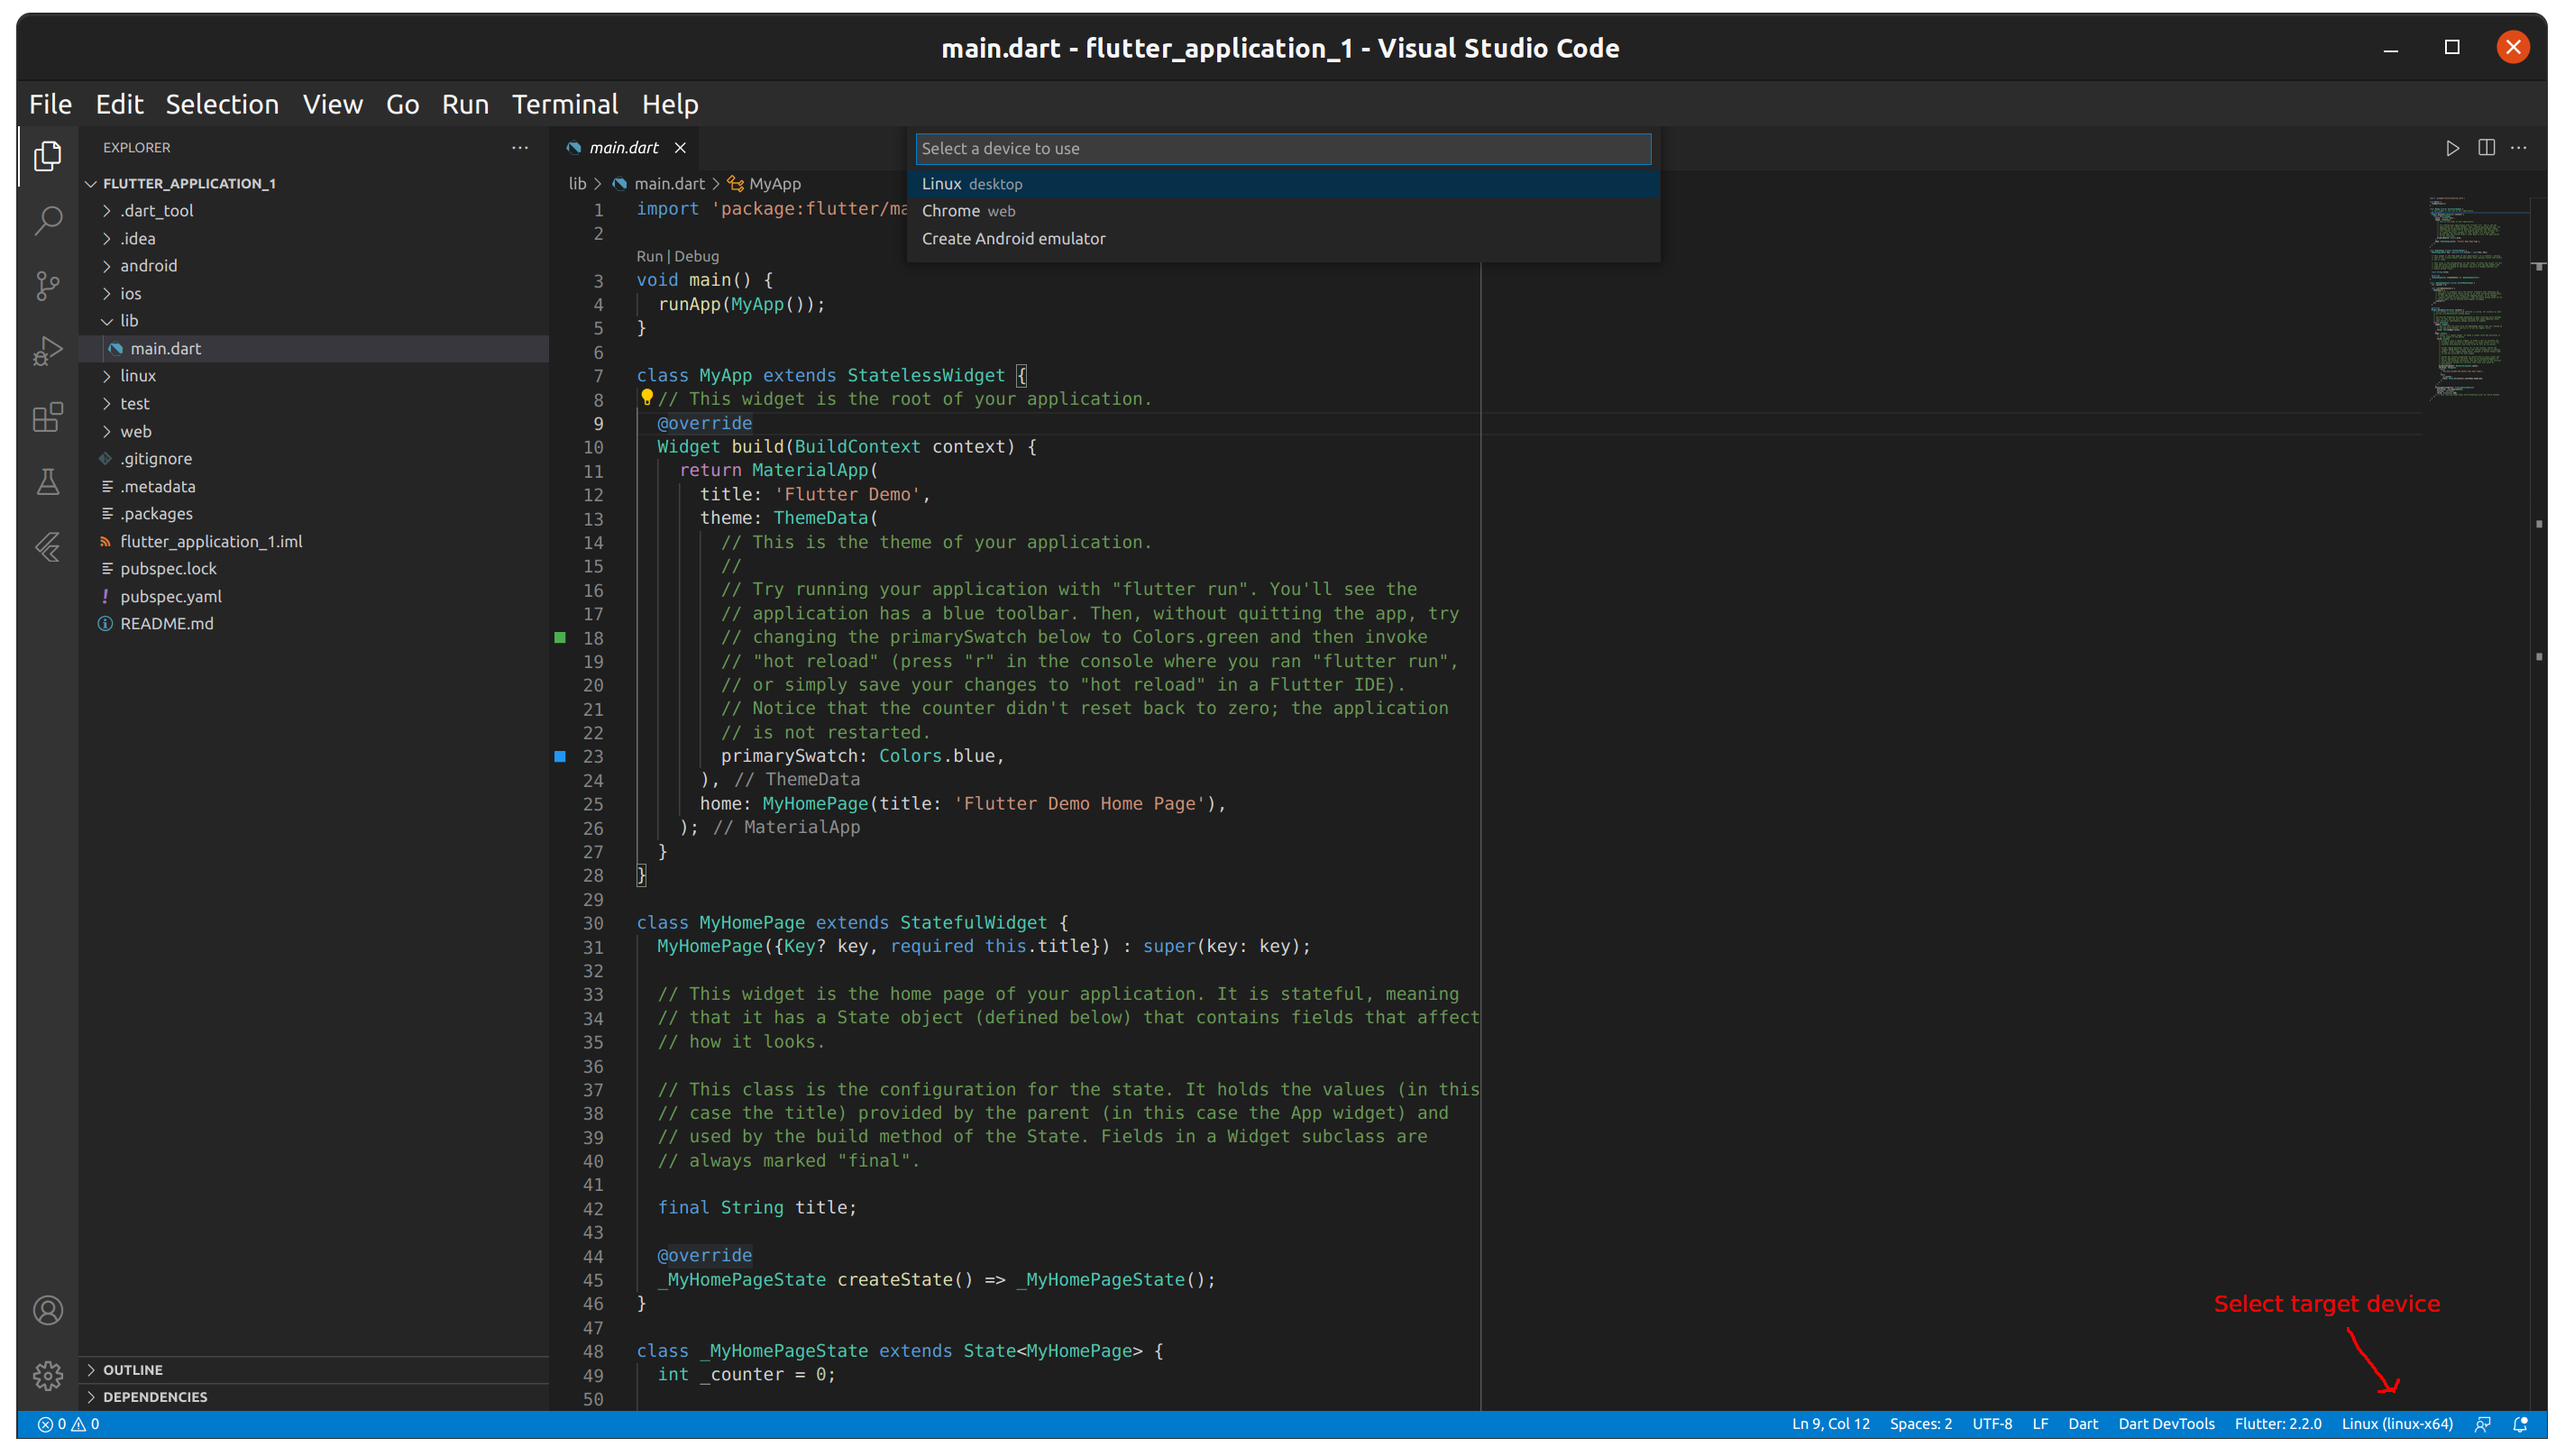Choose Linux desktop device from the list
This screenshot has width=2565, height=1456.
(1283, 184)
